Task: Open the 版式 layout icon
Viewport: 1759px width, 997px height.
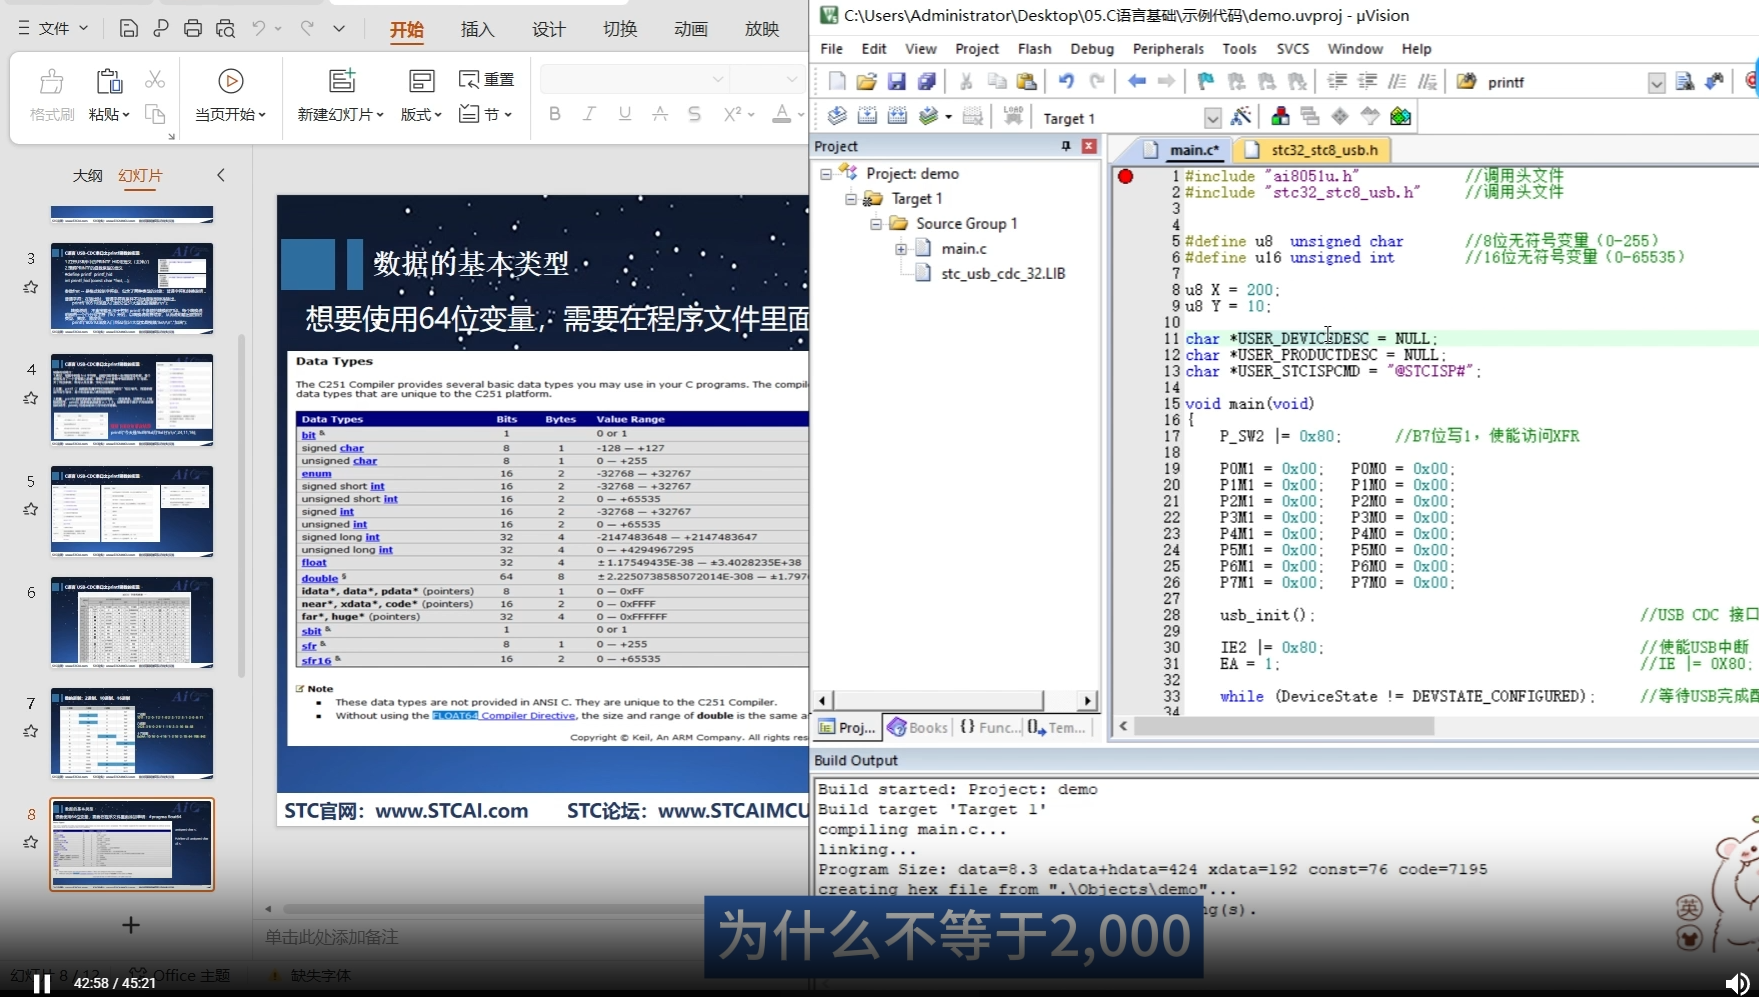Action: [x=422, y=81]
